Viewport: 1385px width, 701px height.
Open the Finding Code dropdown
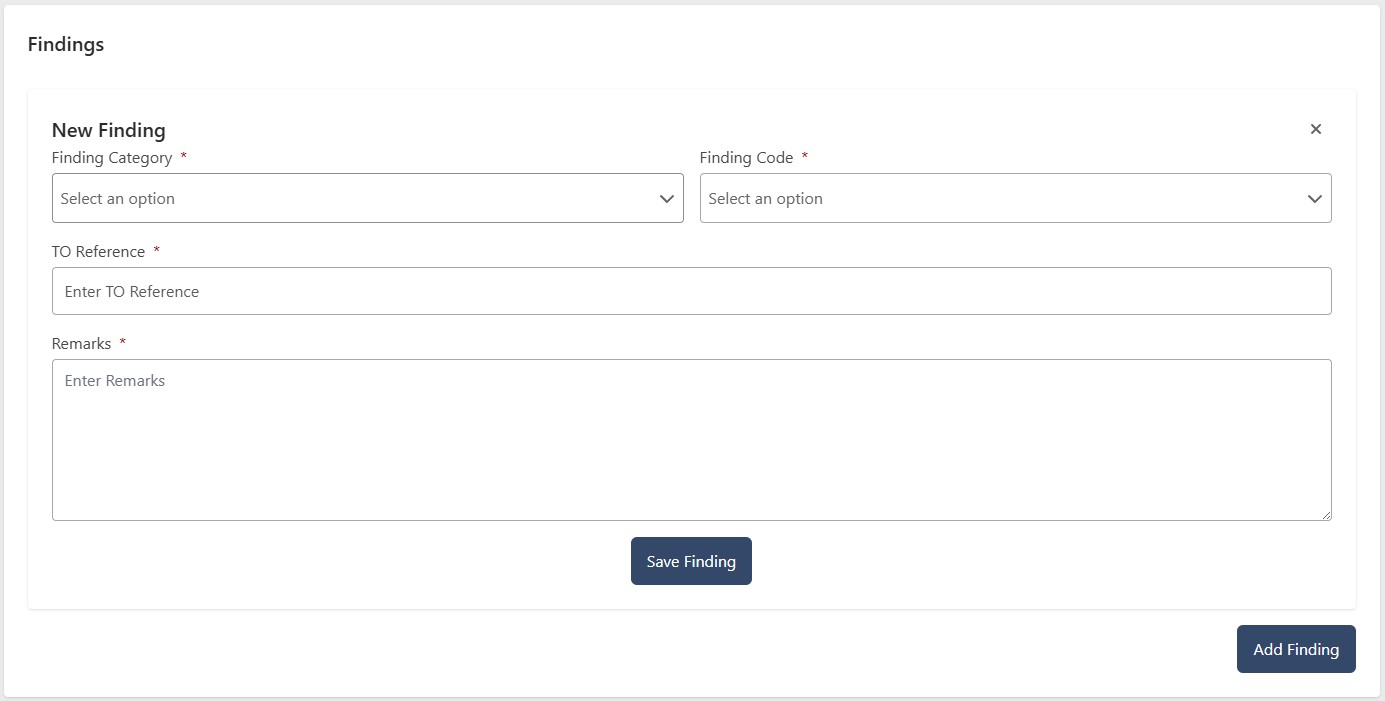[x=1015, y=198]
